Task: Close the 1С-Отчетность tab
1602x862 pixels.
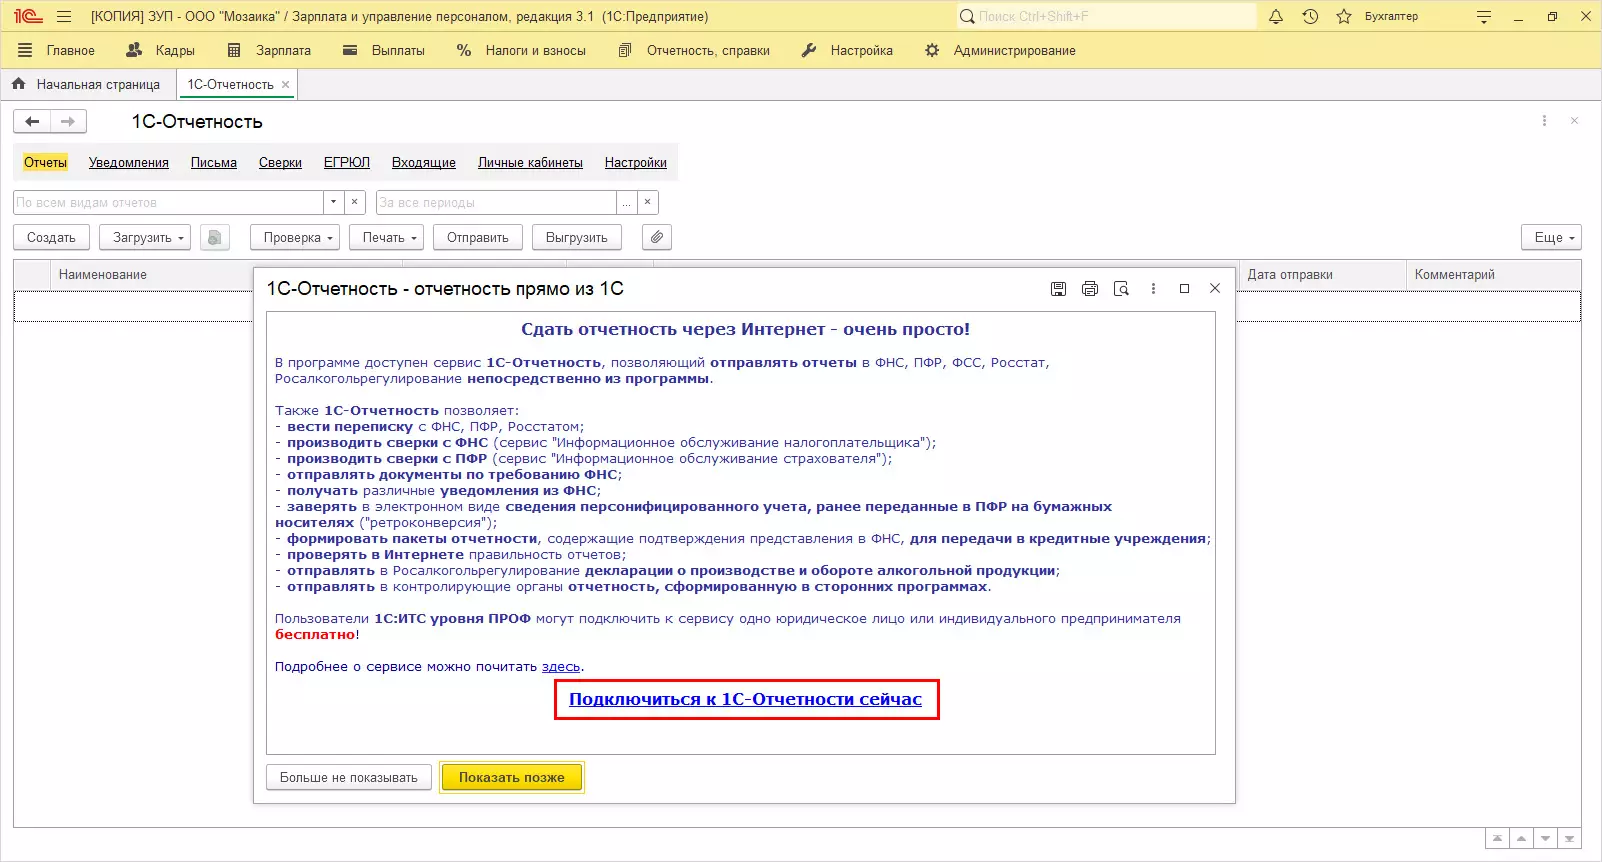Action: [285, 85]
